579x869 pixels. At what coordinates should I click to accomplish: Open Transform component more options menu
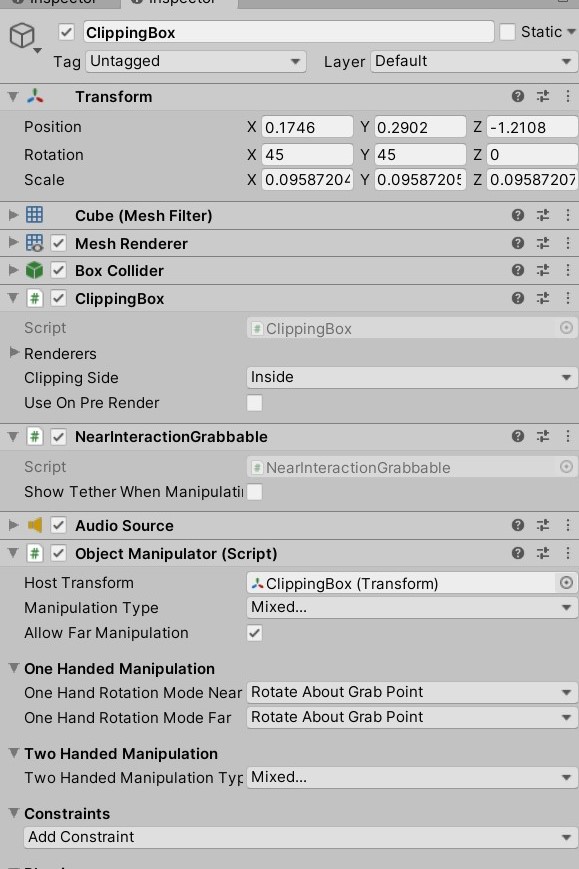point(568,96)
